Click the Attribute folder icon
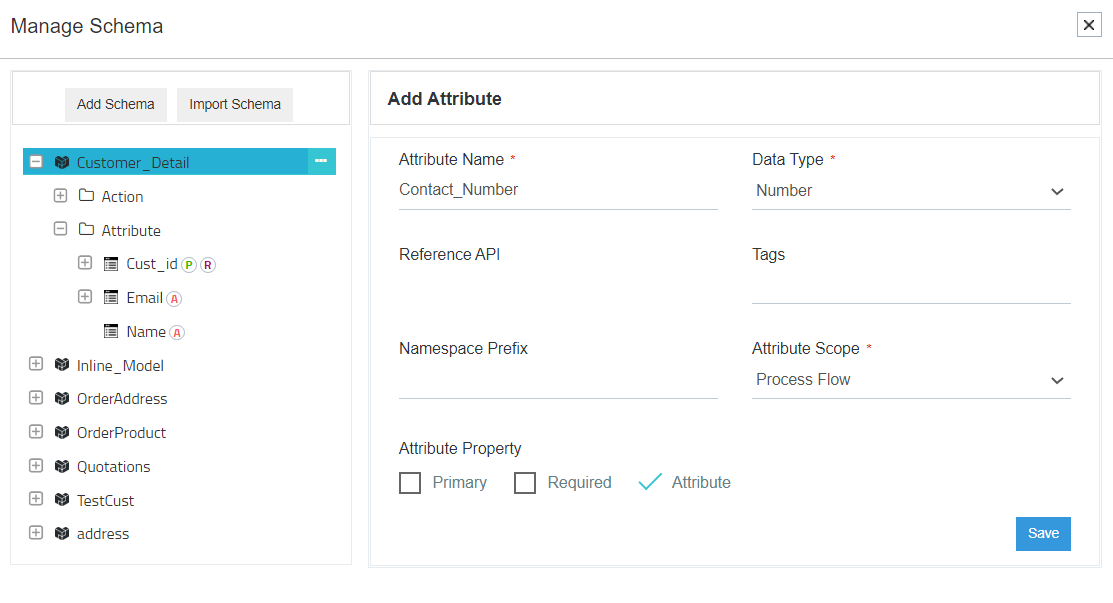Viewport: 1113px width, 603px height. coord(86,230)
